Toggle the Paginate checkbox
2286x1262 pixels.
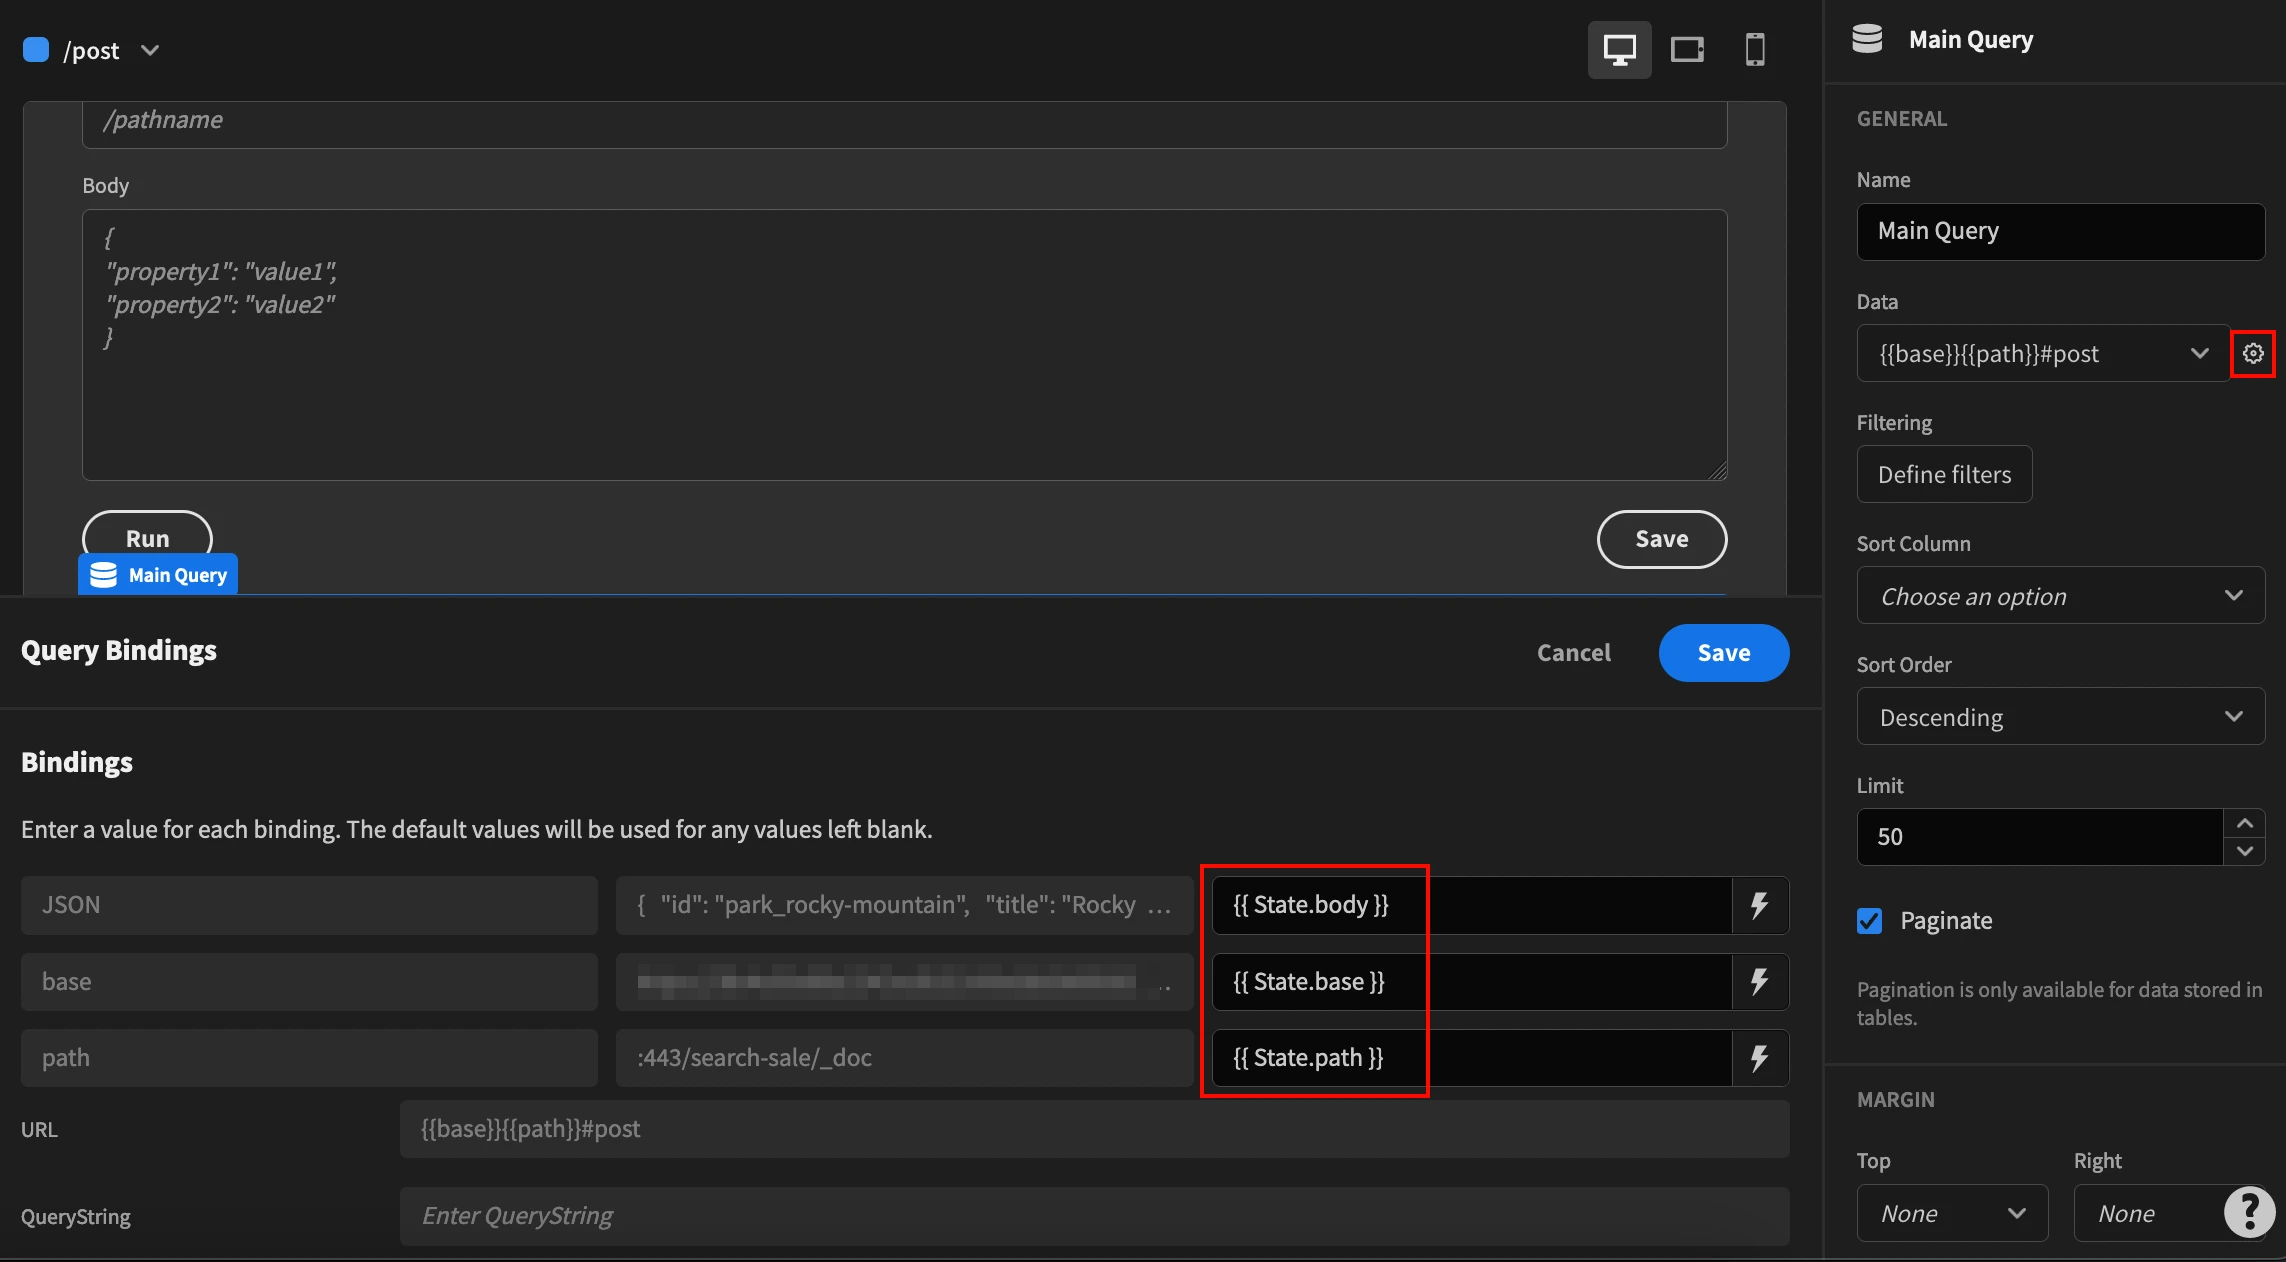tap(1869, 921)
